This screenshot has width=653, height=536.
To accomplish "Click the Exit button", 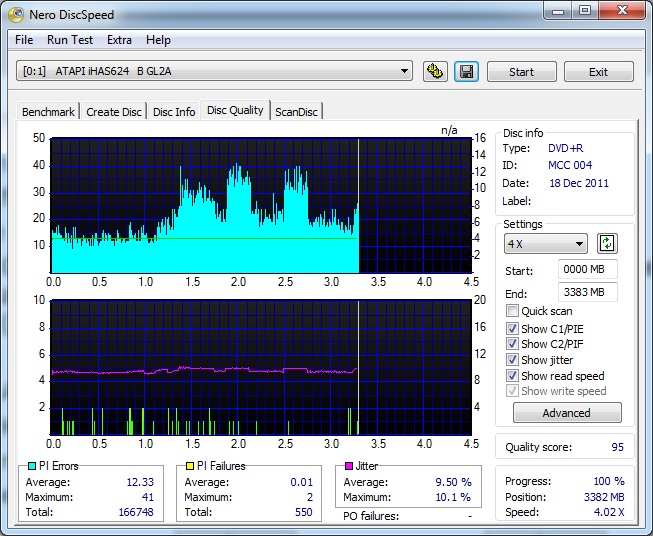I will [x=598, y=72].
